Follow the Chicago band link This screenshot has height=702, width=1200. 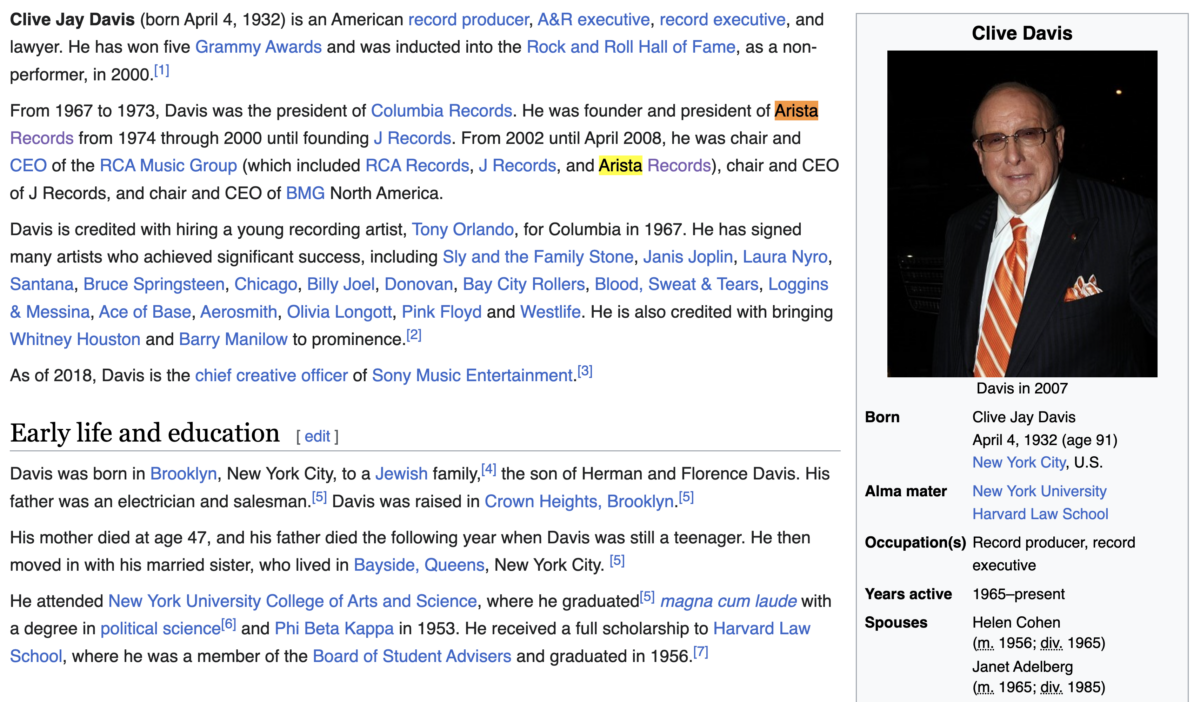pyautogui.click(x=266, y=284)
